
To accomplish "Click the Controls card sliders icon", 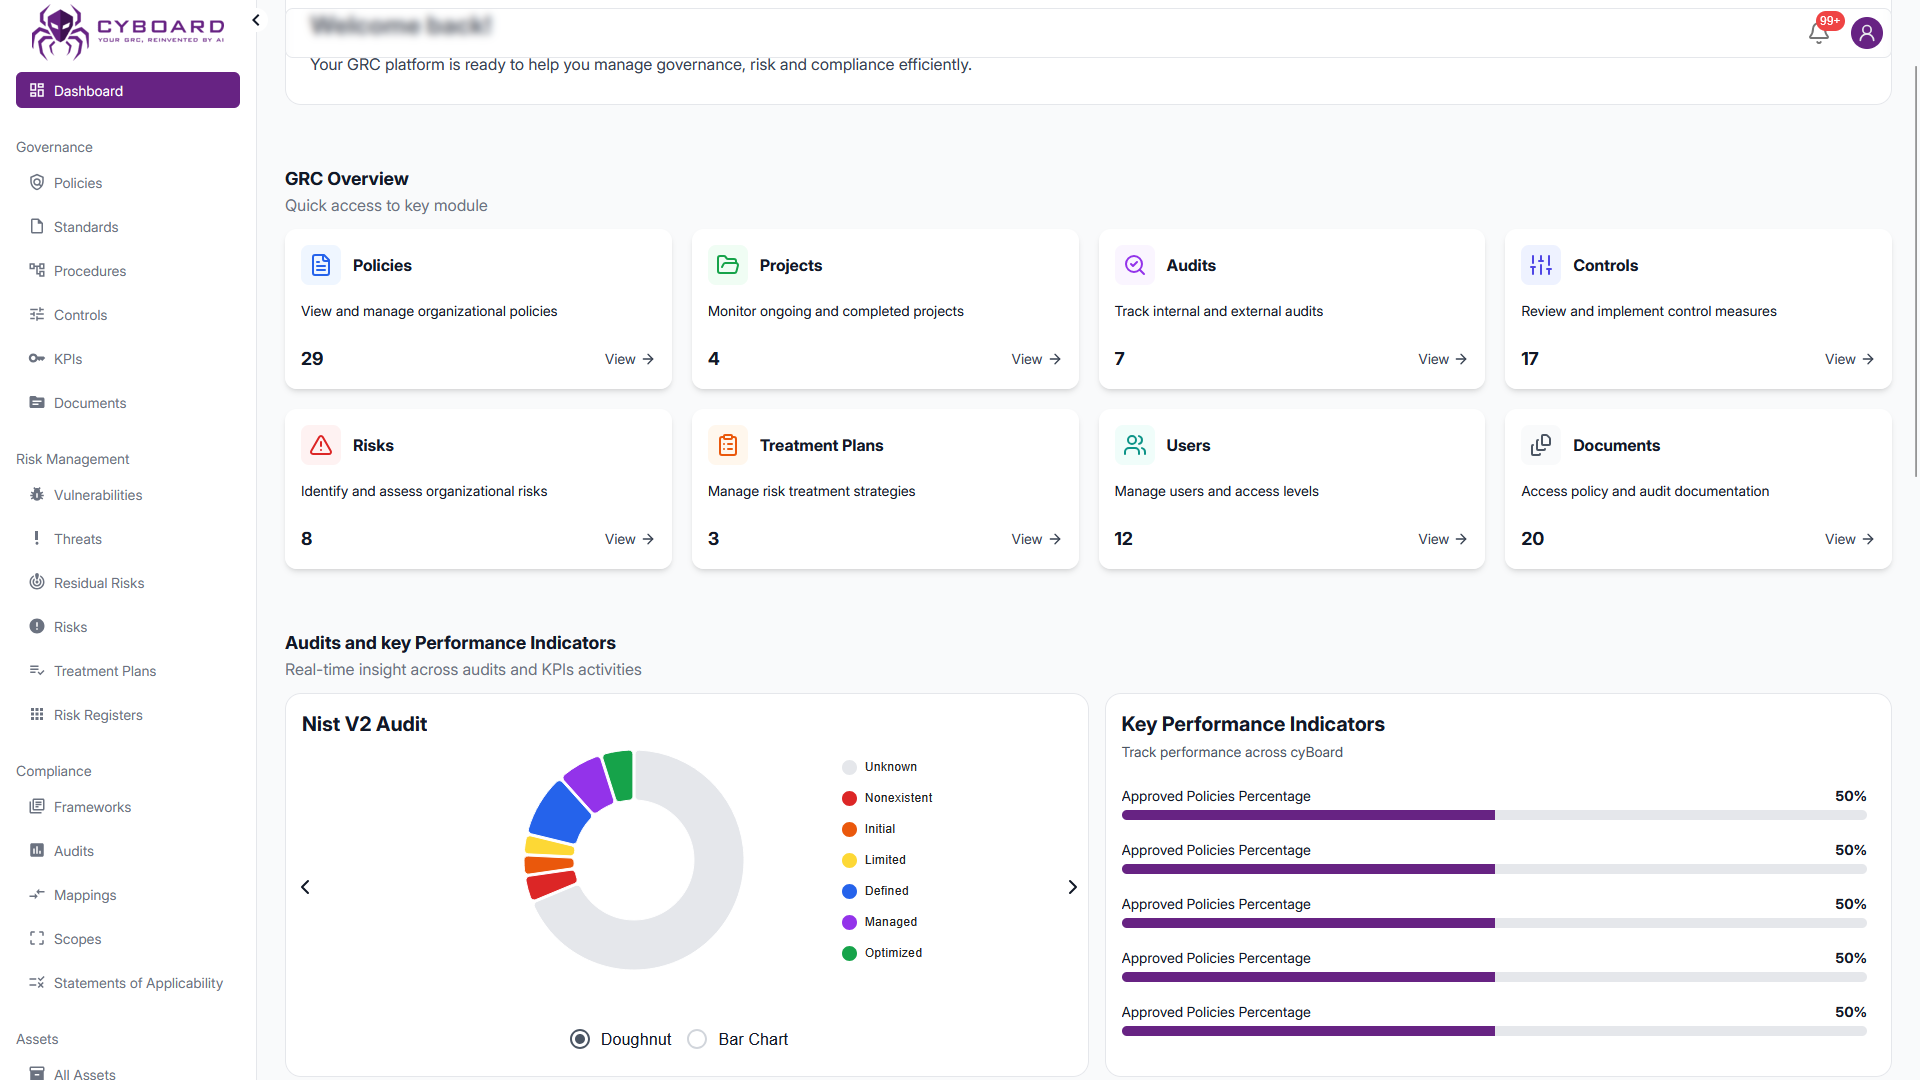I will click(x=1540, y=265).
